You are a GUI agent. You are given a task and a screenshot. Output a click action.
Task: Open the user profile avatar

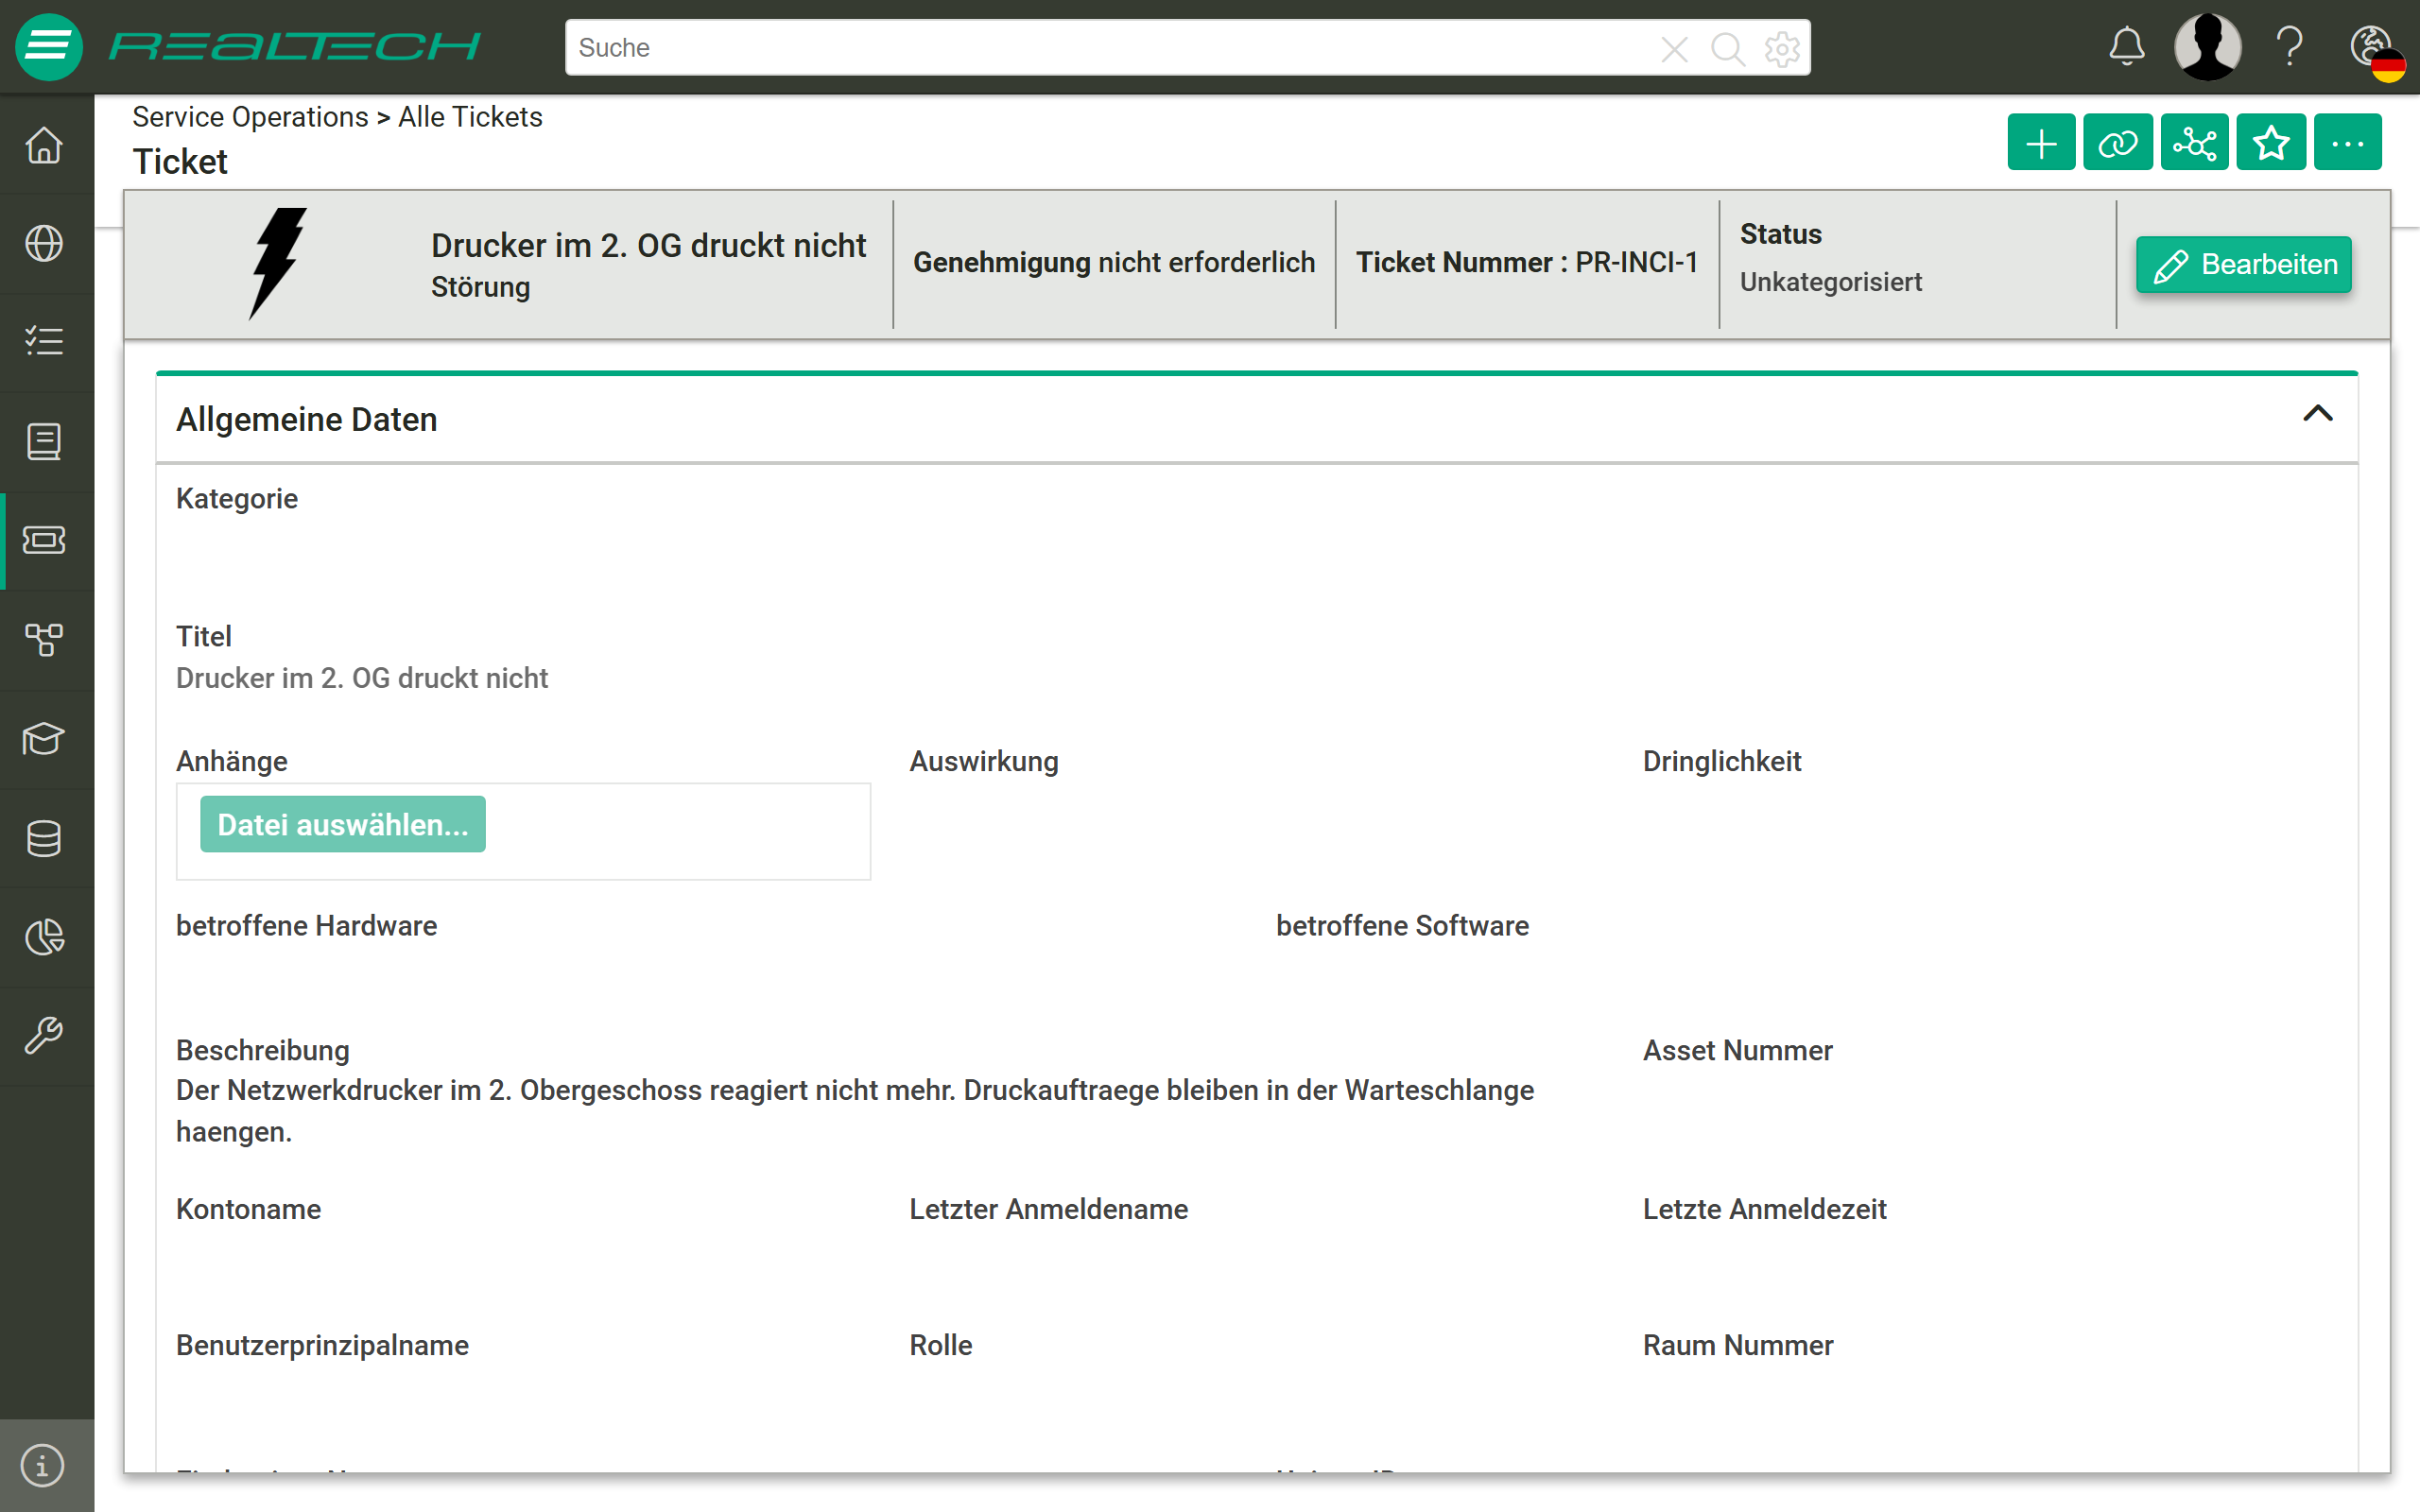tap(2208, 47)
